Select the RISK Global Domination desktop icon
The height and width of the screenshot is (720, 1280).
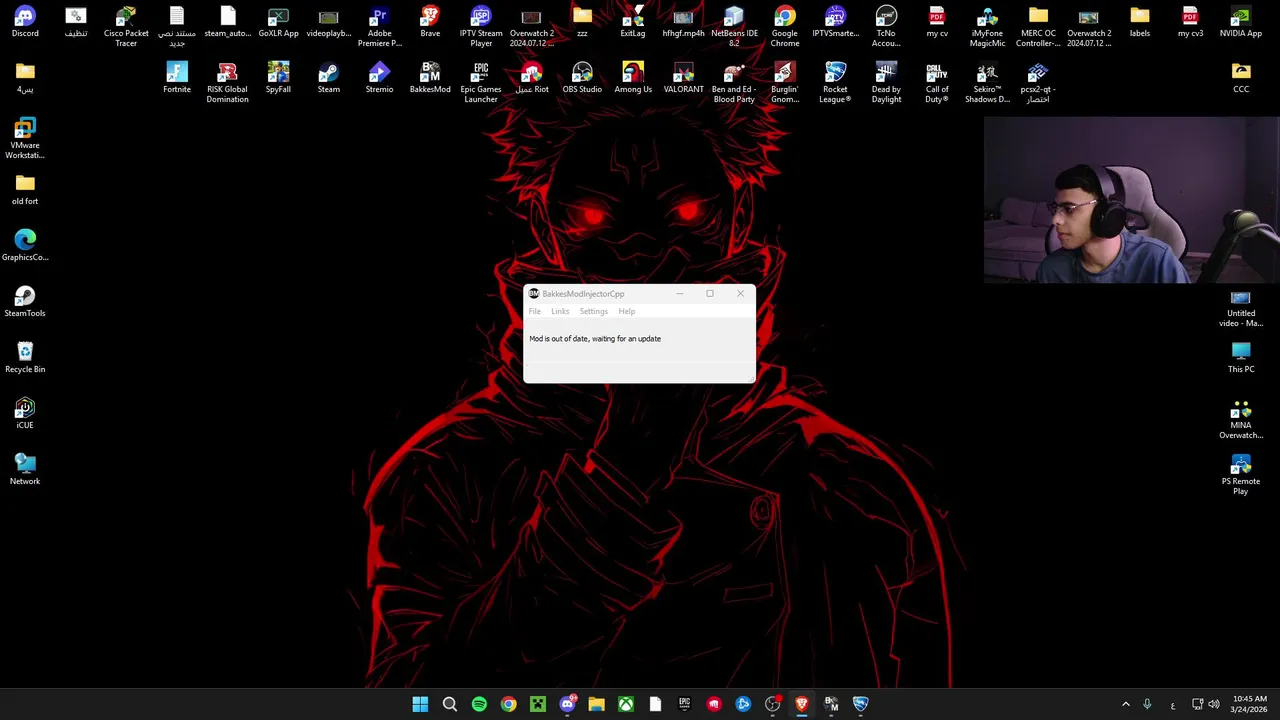pos(227,83)
